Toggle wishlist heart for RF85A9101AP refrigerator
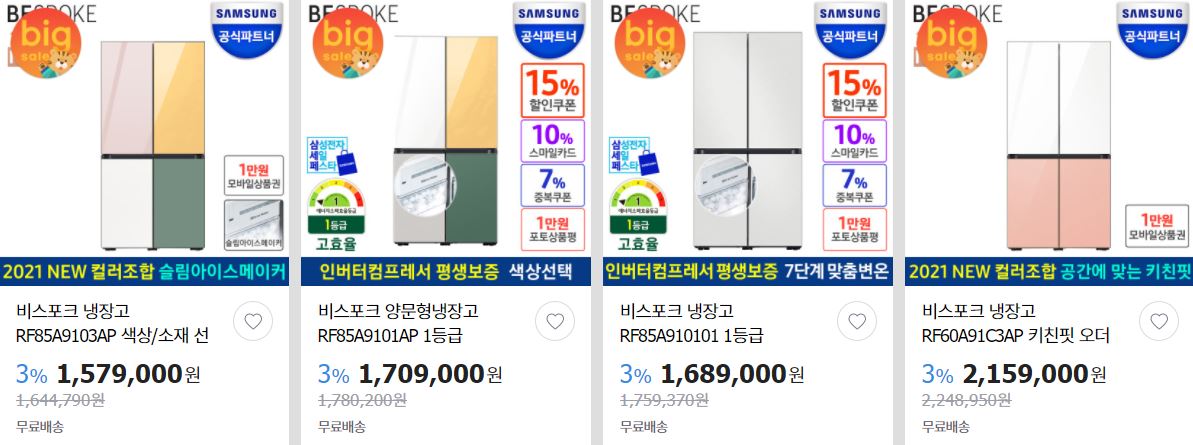This screenshot has width=1193, height=445. click(x=555, y=322)
